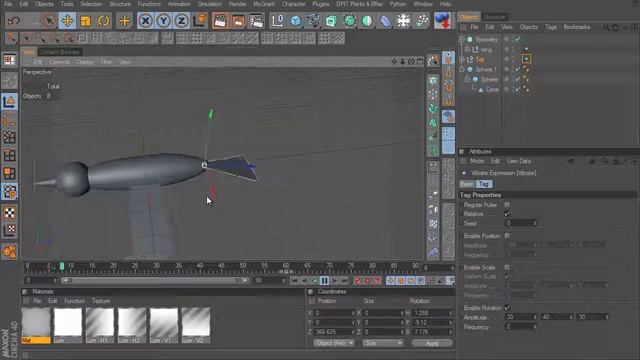Select Points mode in left sidebar
The image size is (640, 360).
pos(9,137)
